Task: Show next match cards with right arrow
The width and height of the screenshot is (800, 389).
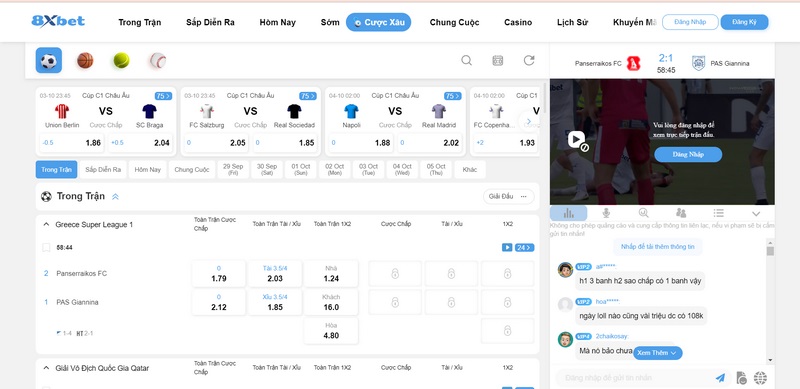Action: tap(529, 121)
